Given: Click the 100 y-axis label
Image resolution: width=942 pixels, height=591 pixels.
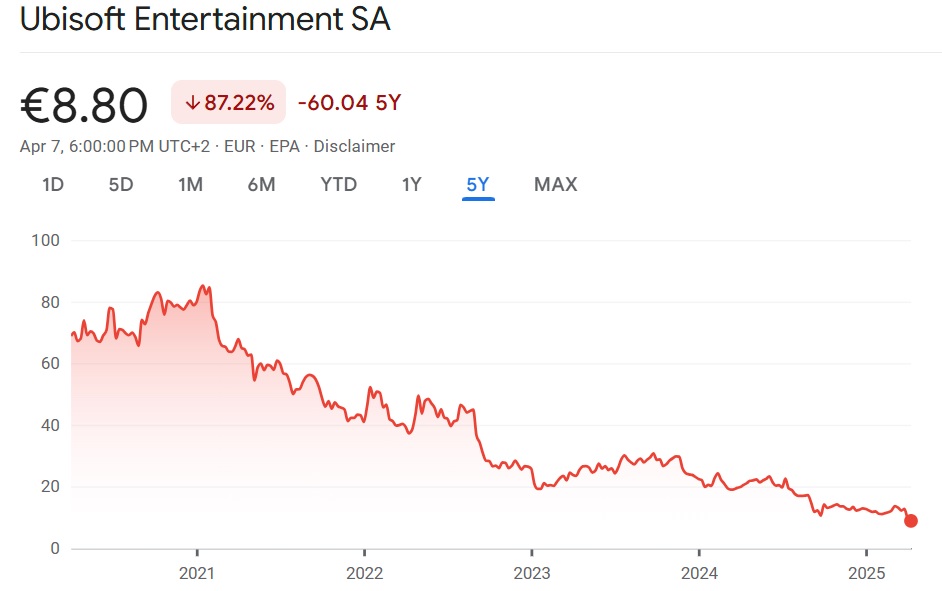Looking at the screenshot, I should (46, 241).
